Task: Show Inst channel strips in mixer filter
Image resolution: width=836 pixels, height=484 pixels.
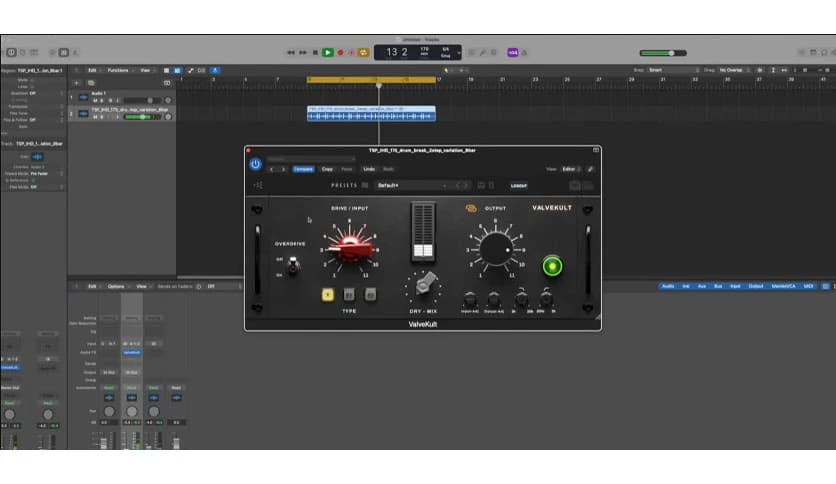Action: click(x=686, y=286)
